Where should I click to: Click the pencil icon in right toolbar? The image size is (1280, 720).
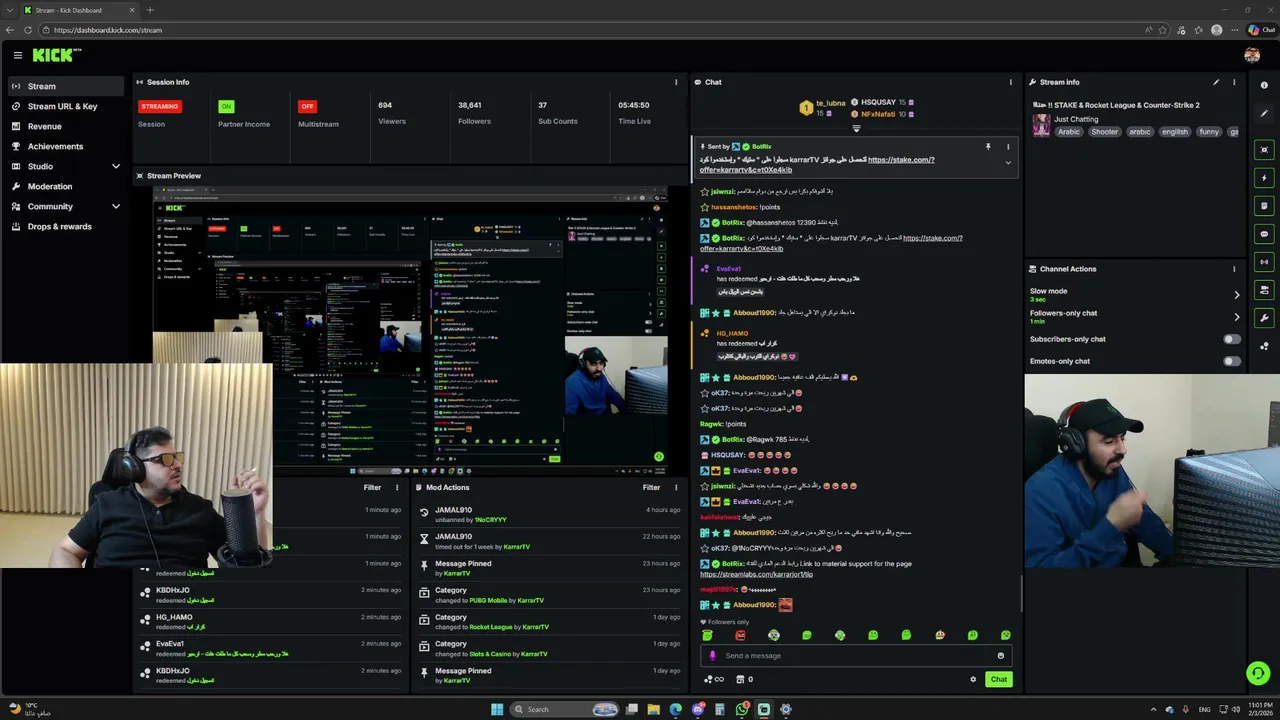point(1264,113)
